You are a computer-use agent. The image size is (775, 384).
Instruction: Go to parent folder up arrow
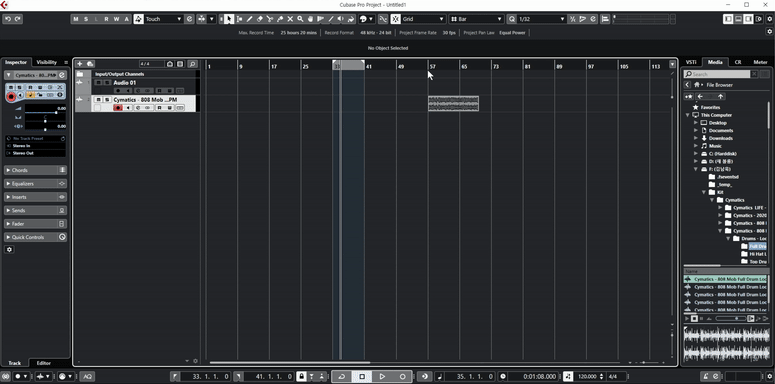coord(721,96)
